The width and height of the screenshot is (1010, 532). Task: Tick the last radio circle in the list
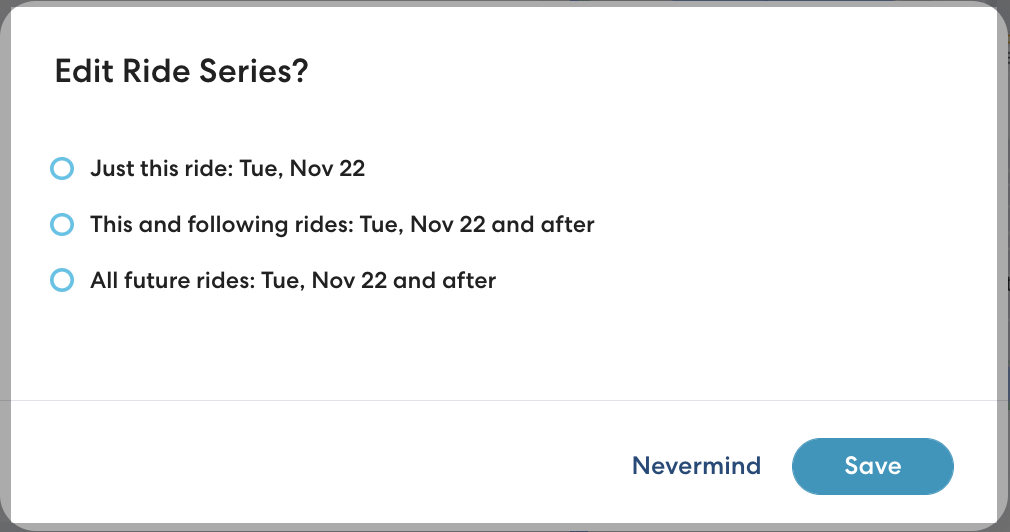click(x=62, y=281)
